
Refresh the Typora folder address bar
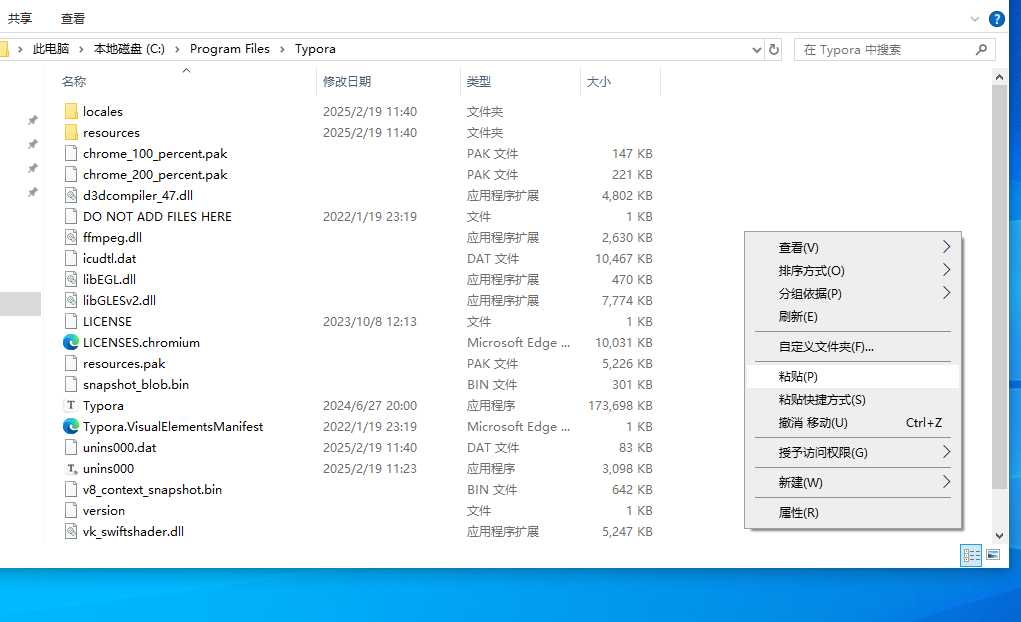pyautogui.click(x=774, y=49)
